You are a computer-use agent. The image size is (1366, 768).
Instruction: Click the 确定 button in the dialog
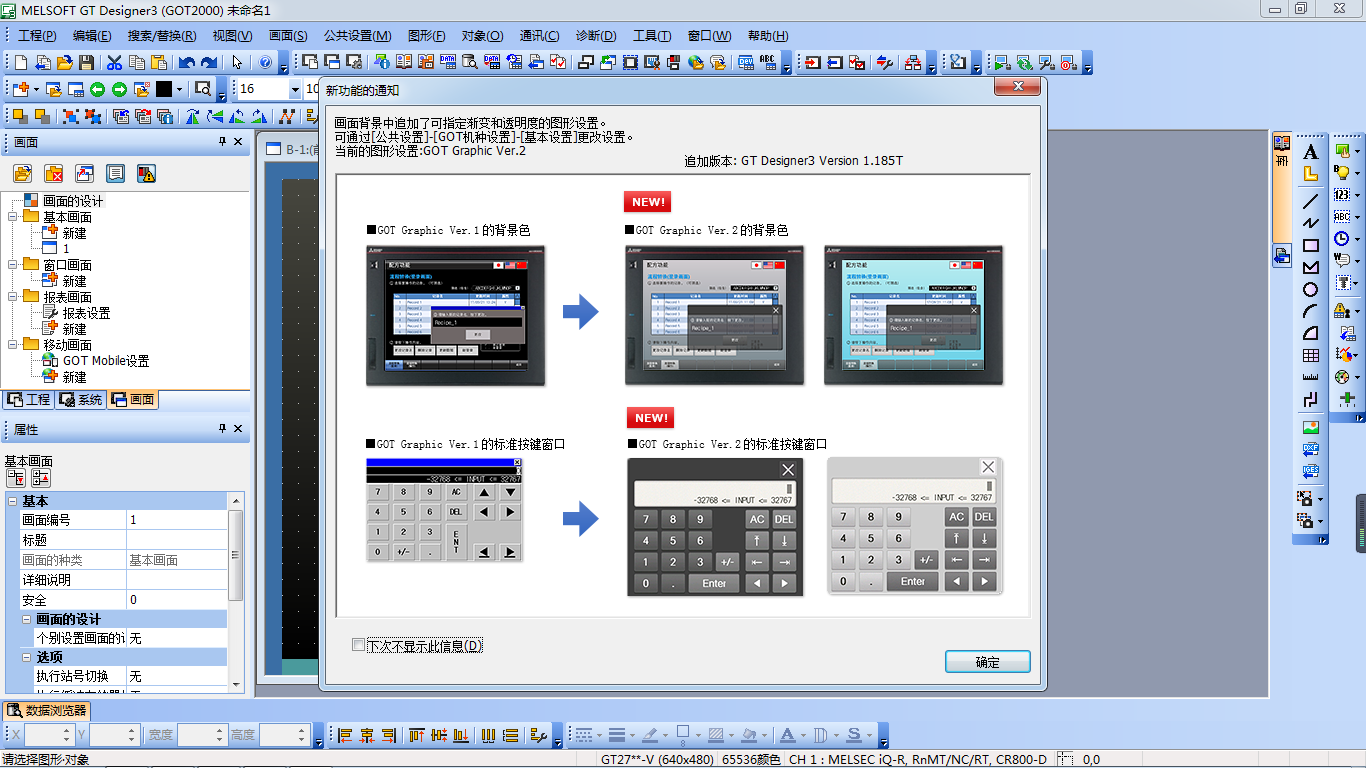click(987, 662)
